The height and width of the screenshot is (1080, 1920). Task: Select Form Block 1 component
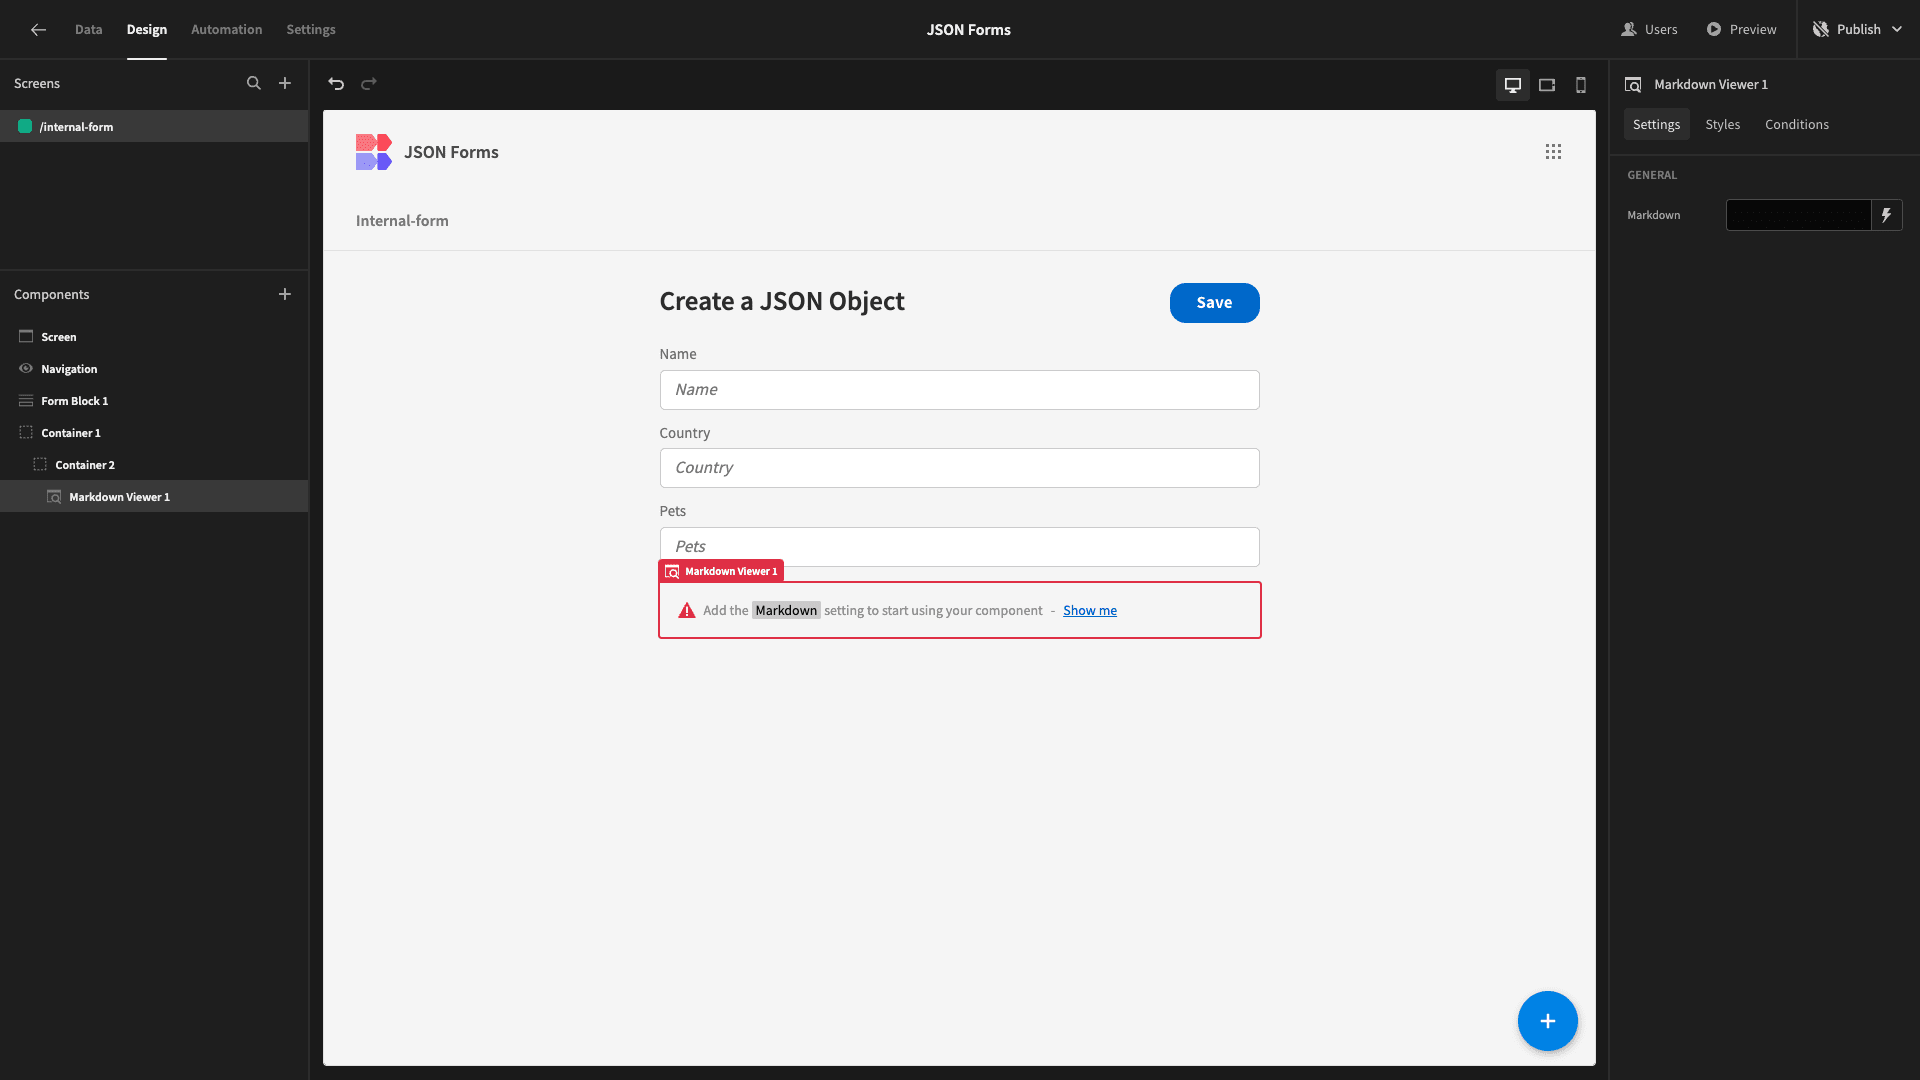154,401
